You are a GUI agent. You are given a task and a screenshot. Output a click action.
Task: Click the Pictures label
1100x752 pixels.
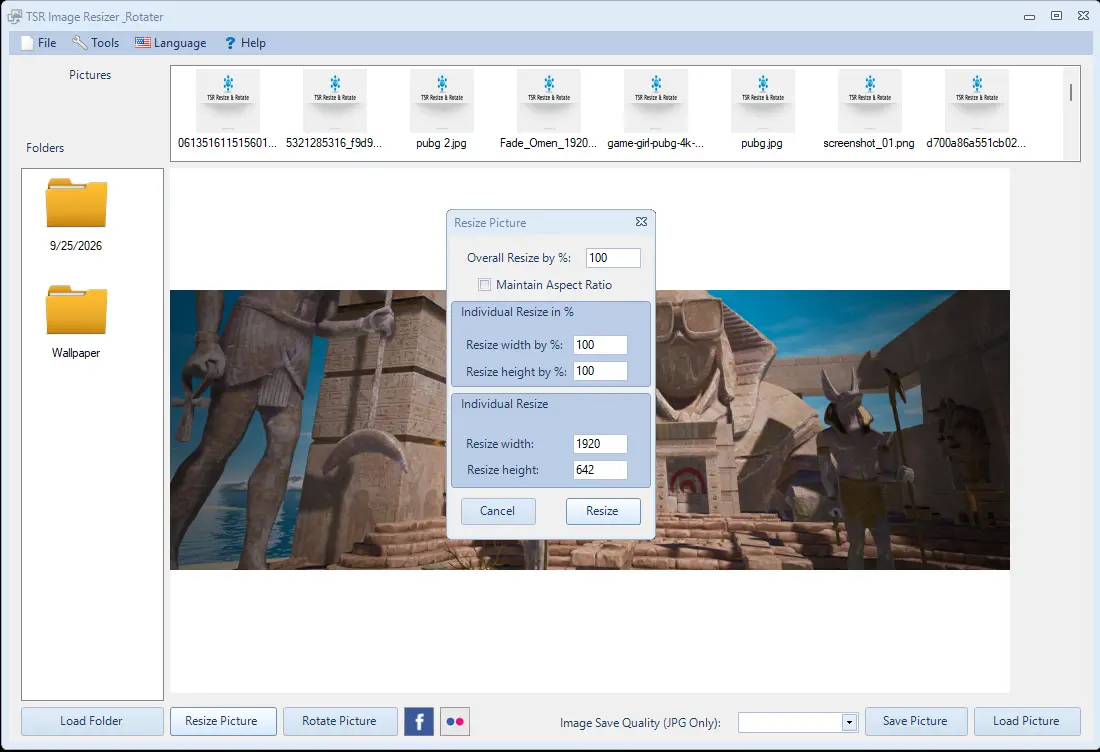point(90,75)
